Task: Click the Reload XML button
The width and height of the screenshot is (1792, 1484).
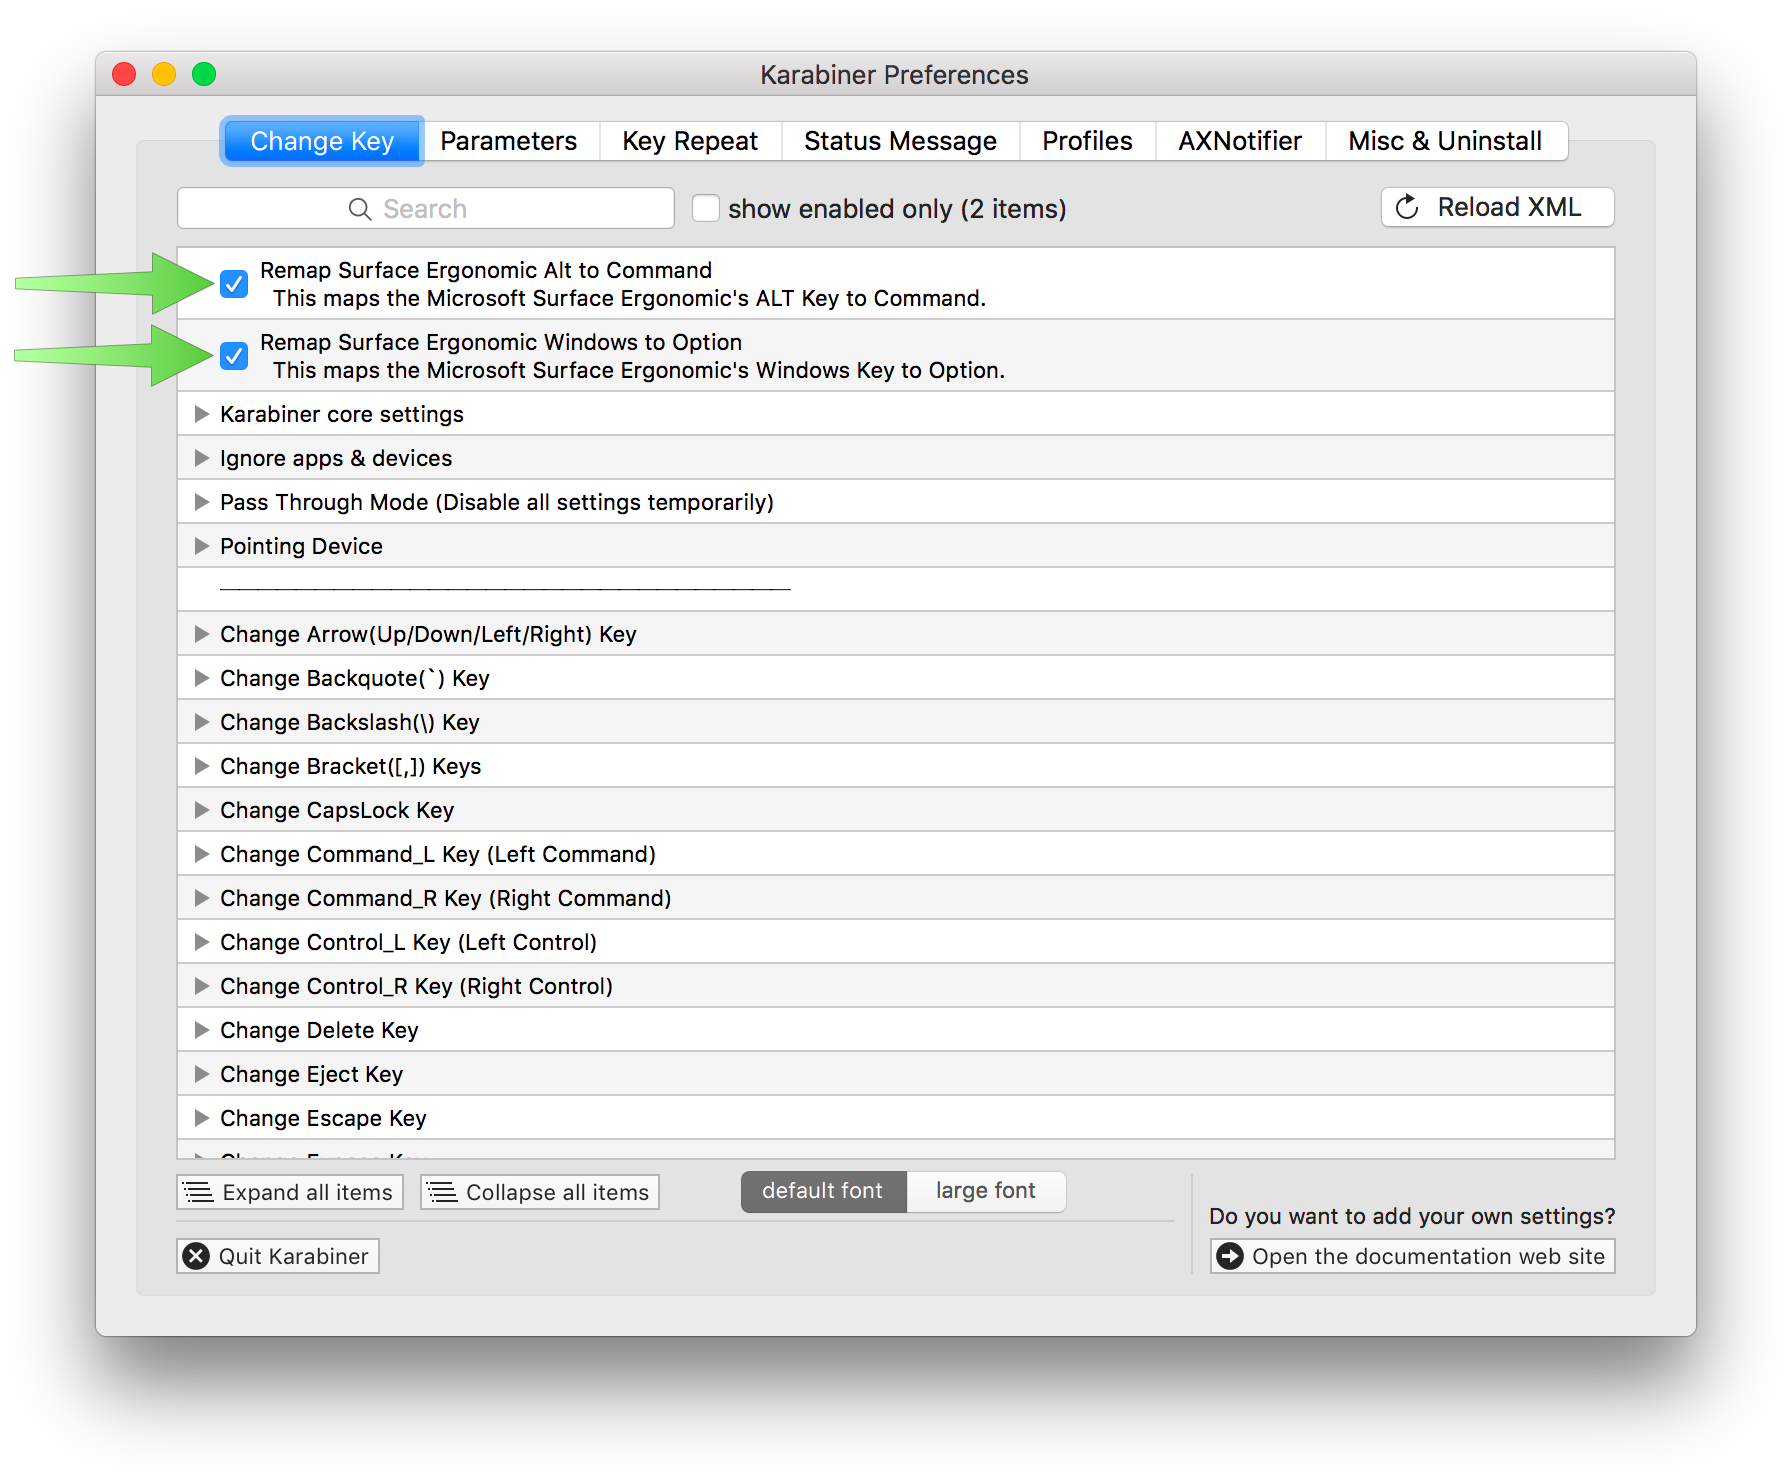Action: pos(1497,207)
